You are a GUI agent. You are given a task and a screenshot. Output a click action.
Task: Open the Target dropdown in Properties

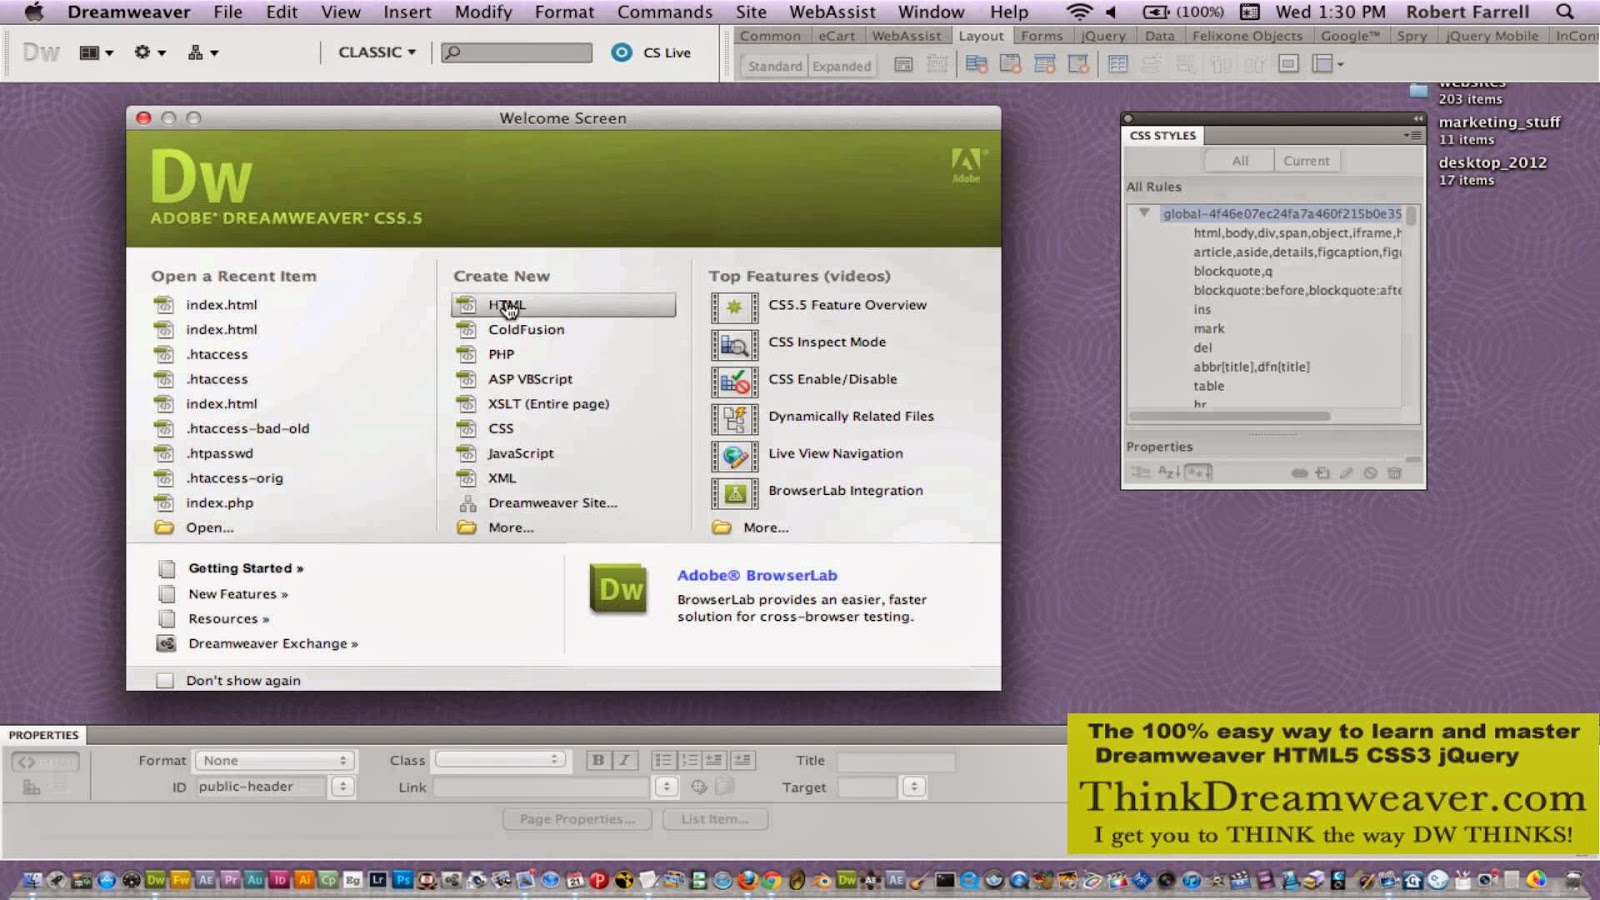click(x=914, y=787)
